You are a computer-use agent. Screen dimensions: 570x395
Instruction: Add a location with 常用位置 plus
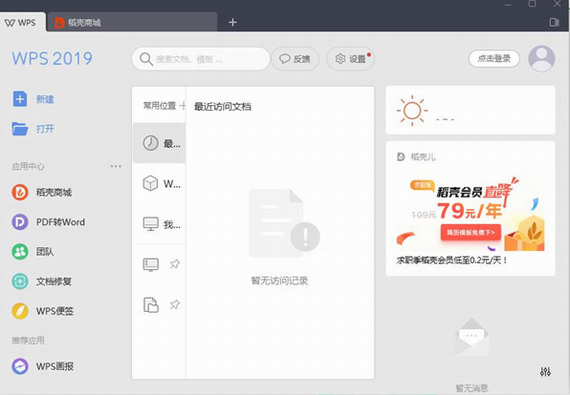pyautogui.click(x=182, y=106)
